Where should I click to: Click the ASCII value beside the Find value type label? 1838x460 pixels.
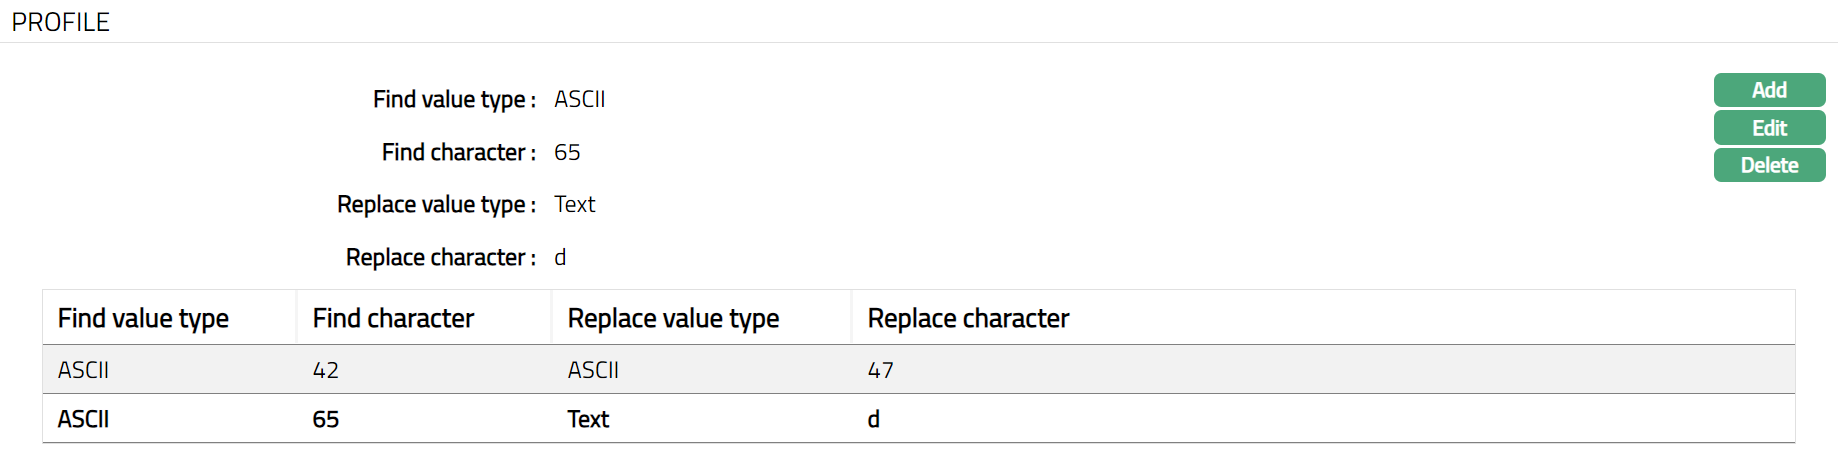tap(579, 99)
